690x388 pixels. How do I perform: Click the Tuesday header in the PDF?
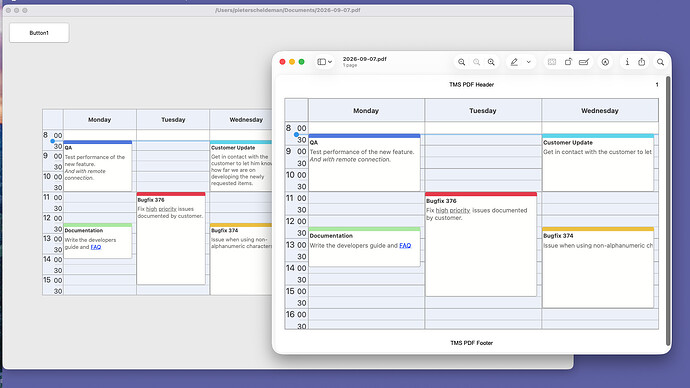point(483,111)
